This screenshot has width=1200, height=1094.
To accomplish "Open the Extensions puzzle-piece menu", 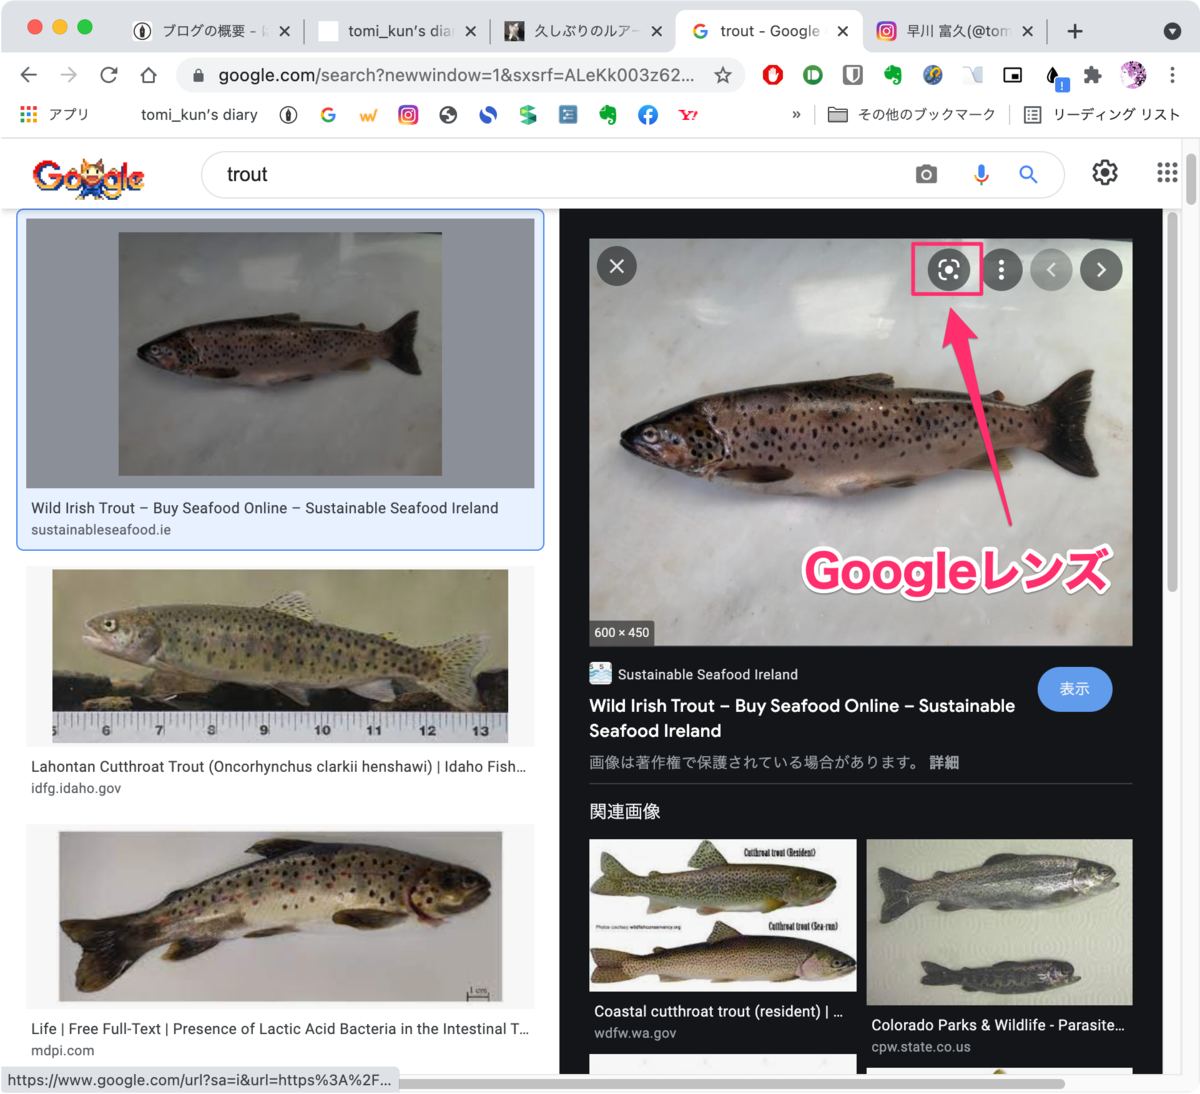I will (x=1092, y=75).
